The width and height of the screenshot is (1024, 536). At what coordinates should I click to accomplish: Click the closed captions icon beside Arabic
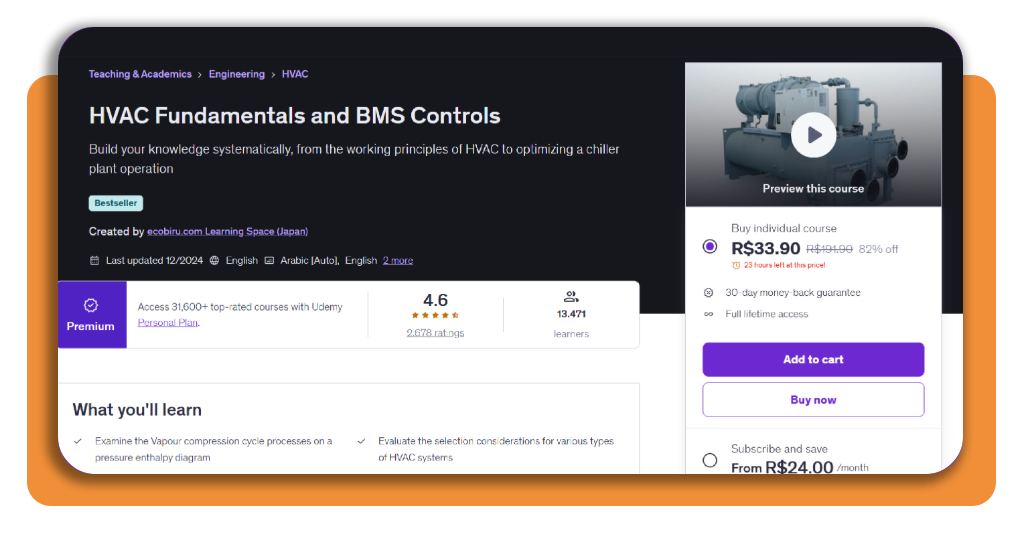coord(269,260)
